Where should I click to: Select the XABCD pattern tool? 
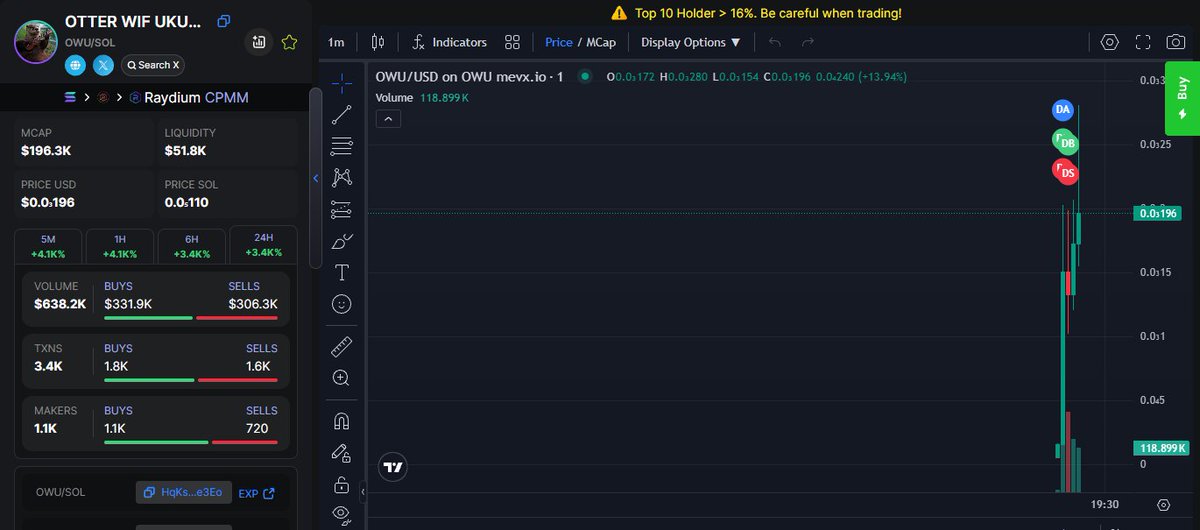[341, 178]
